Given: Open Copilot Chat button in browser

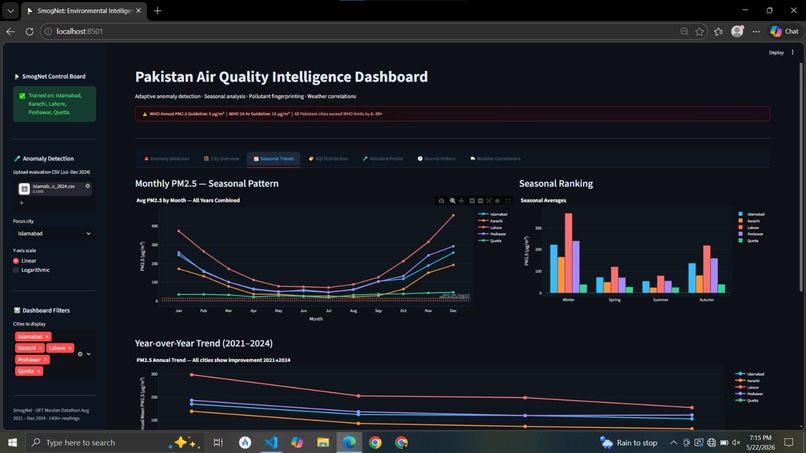Looking at the screenshot, I should pyautogui.click(x=784, y=31).
